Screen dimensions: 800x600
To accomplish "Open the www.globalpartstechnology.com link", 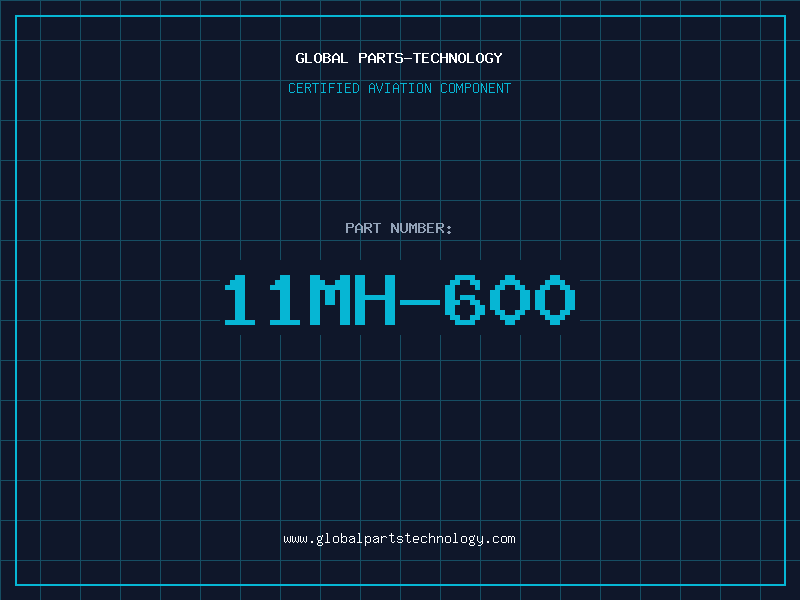I will pos(399,539).
